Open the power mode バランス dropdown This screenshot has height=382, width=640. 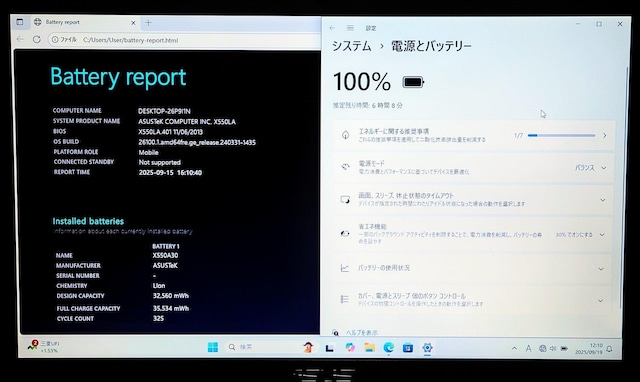click(590, 168)
